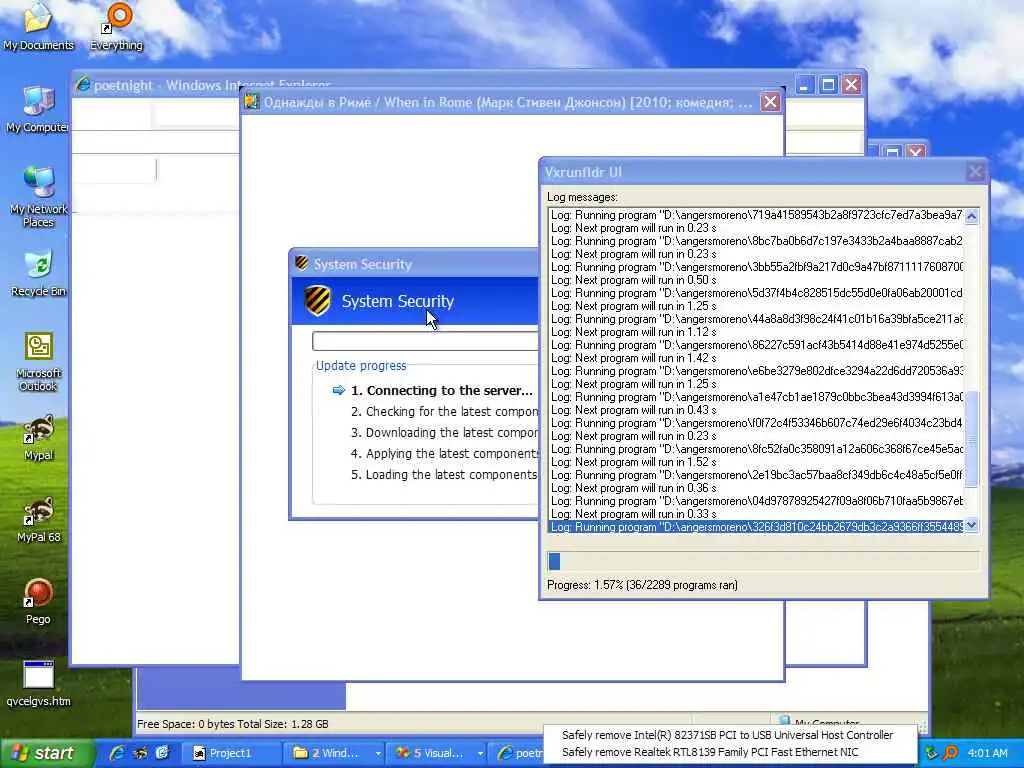Select highlighted log line with 326f3d810c24bb
This screenshot has height=768, width=1024.
click(x=757, y=527)
